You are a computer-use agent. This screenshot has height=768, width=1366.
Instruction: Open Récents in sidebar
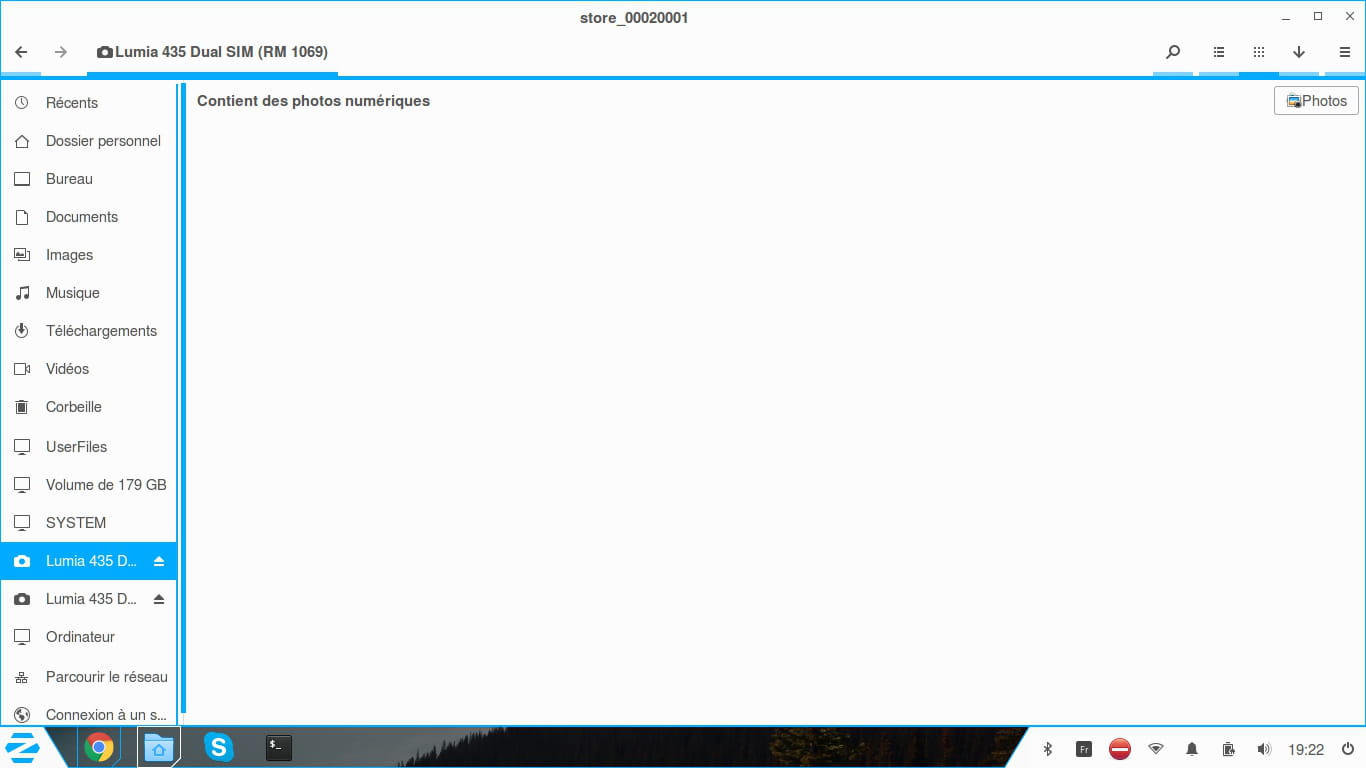pyautogui.click(x=88, y=103)
